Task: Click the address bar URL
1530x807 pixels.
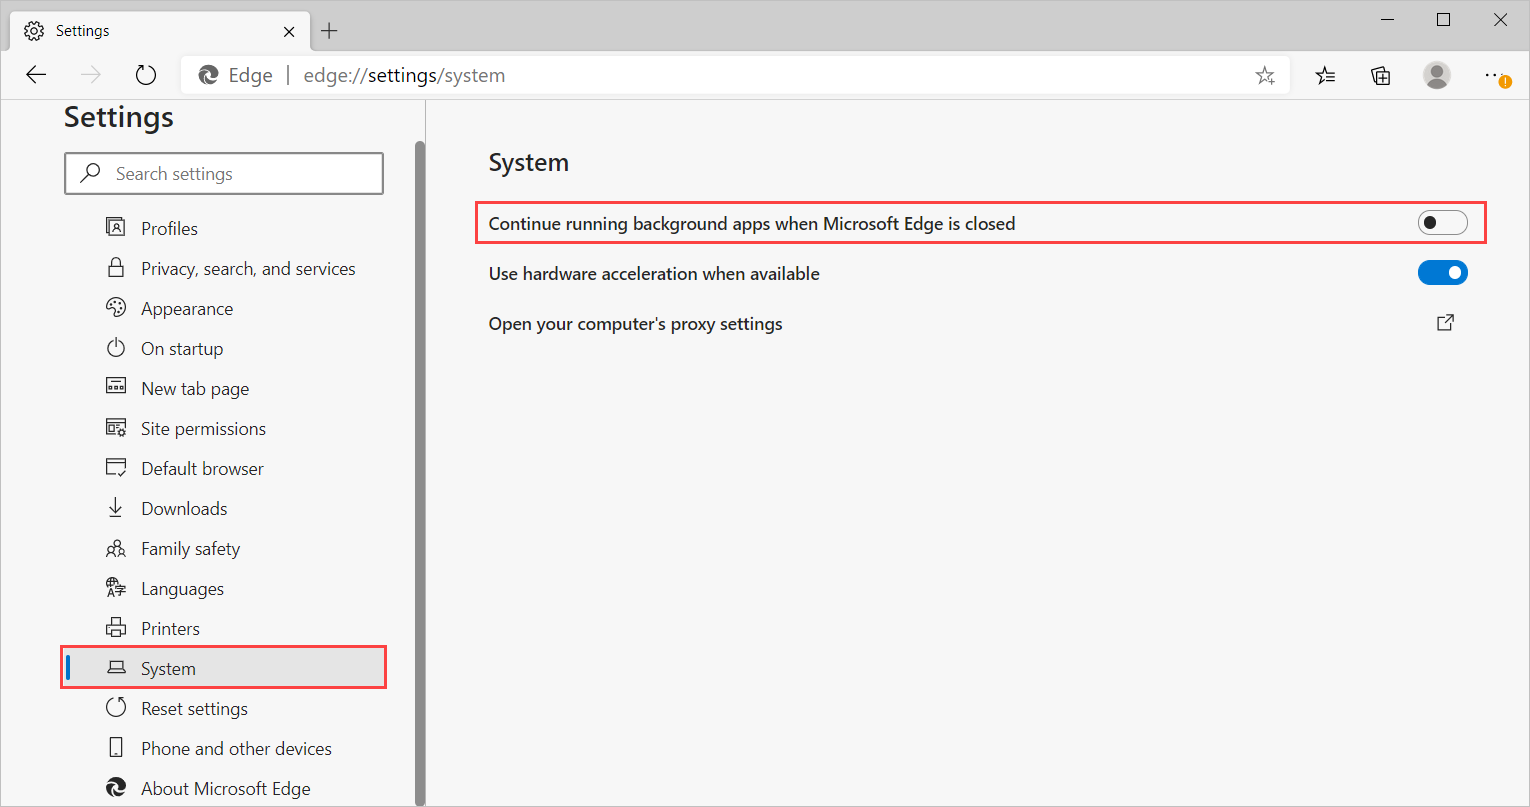Action: pyautogui.click(x=404, y=76)
